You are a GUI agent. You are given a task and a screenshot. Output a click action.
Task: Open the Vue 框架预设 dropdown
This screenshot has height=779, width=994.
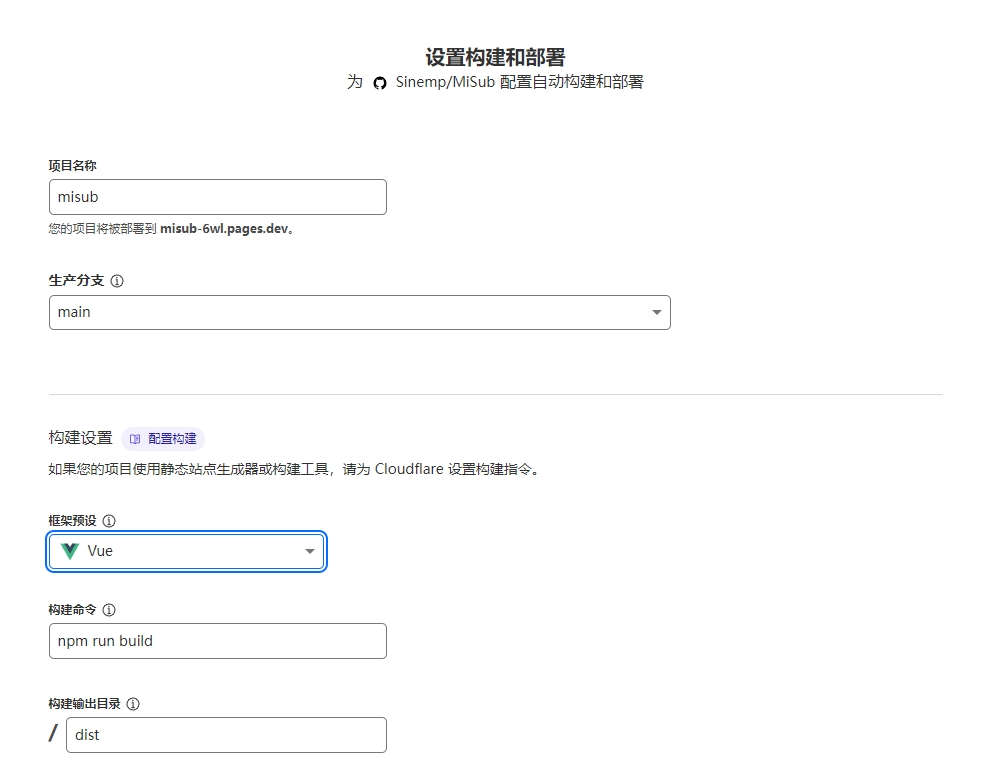point(186,551)
